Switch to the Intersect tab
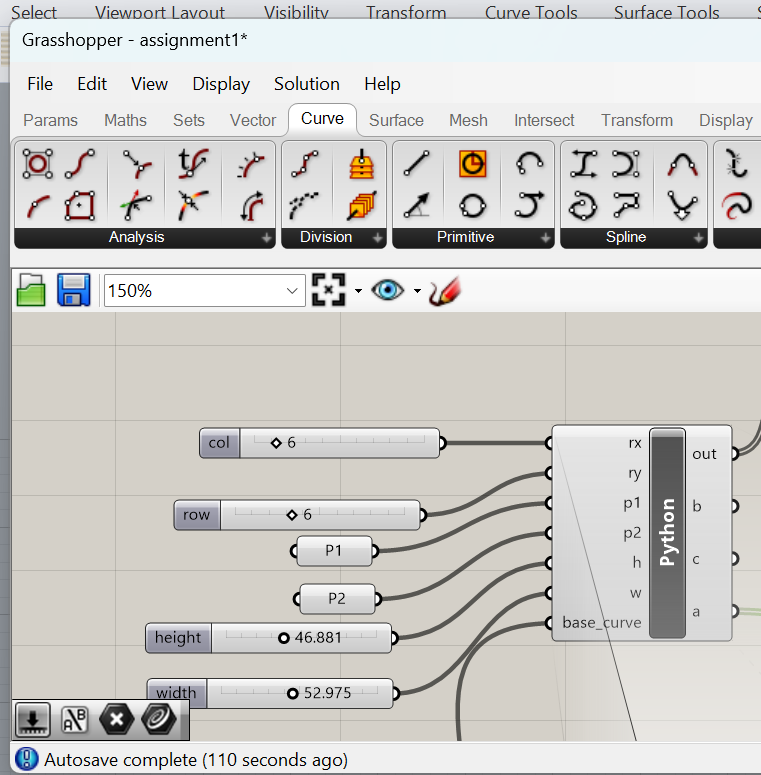This screenshot has height=775, width=761. point(544,120)
